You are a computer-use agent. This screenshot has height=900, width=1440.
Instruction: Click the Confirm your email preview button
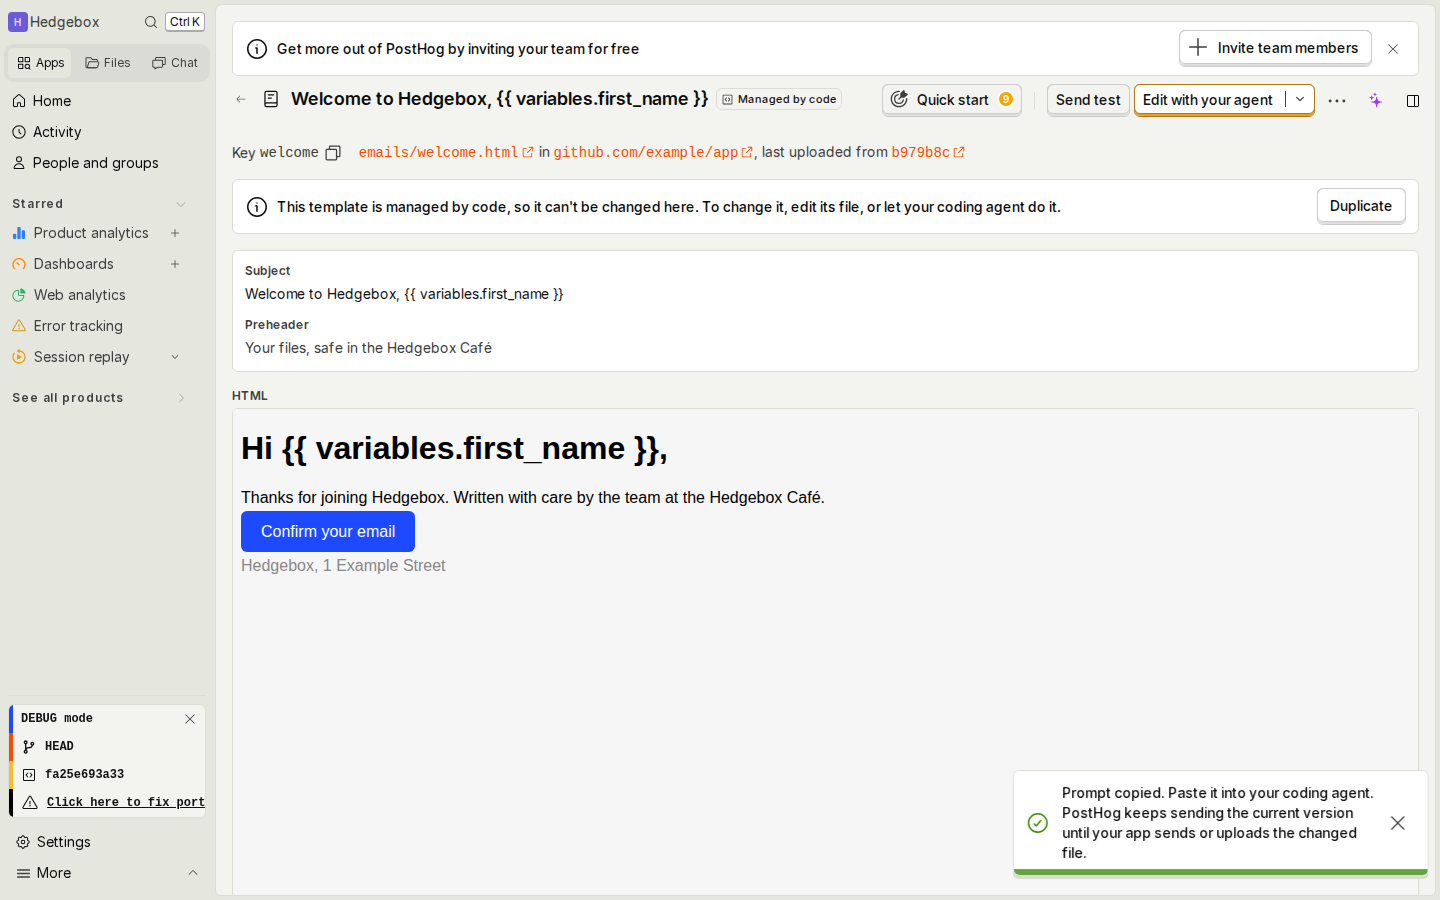[x=328, y=532]
